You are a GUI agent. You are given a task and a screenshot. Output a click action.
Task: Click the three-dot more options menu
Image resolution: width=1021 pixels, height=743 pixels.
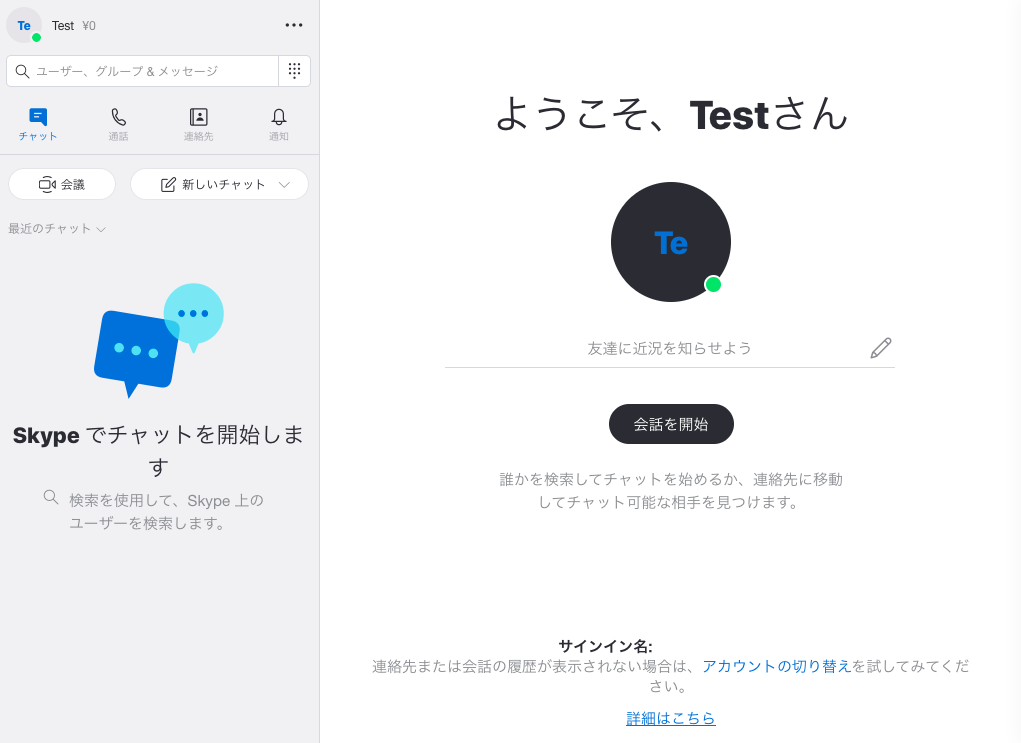tap(294, 25)
